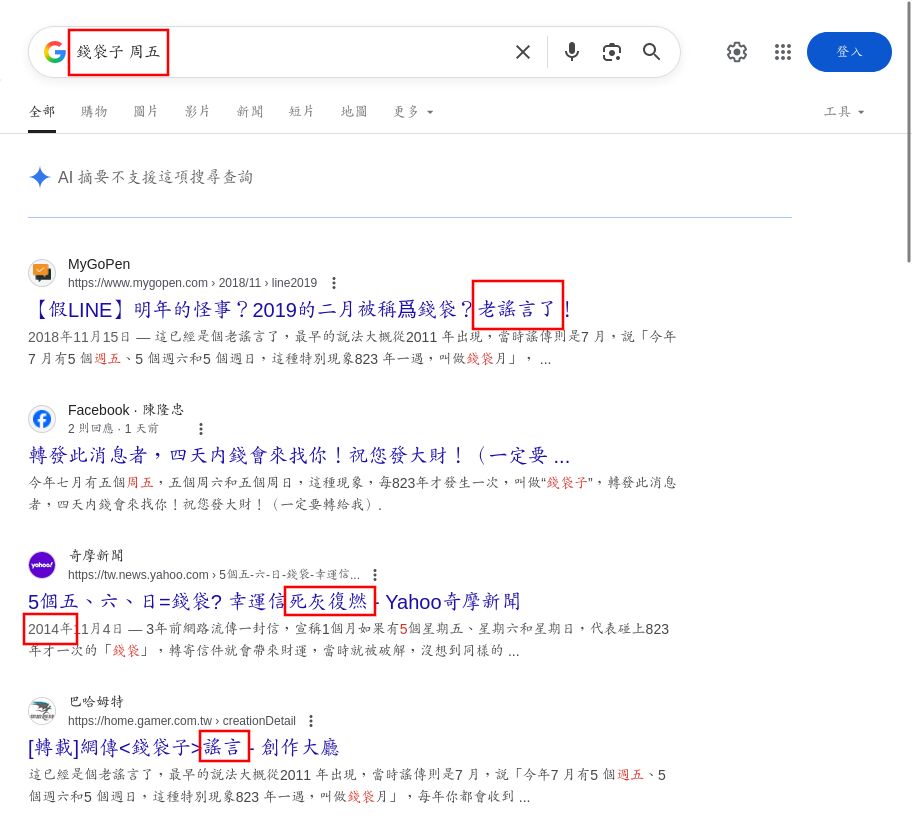The width and height of the screenshot is (912, 831).
Task: Open the three-dot menu for MyGoPen result
Action: [x=334, y=283]
